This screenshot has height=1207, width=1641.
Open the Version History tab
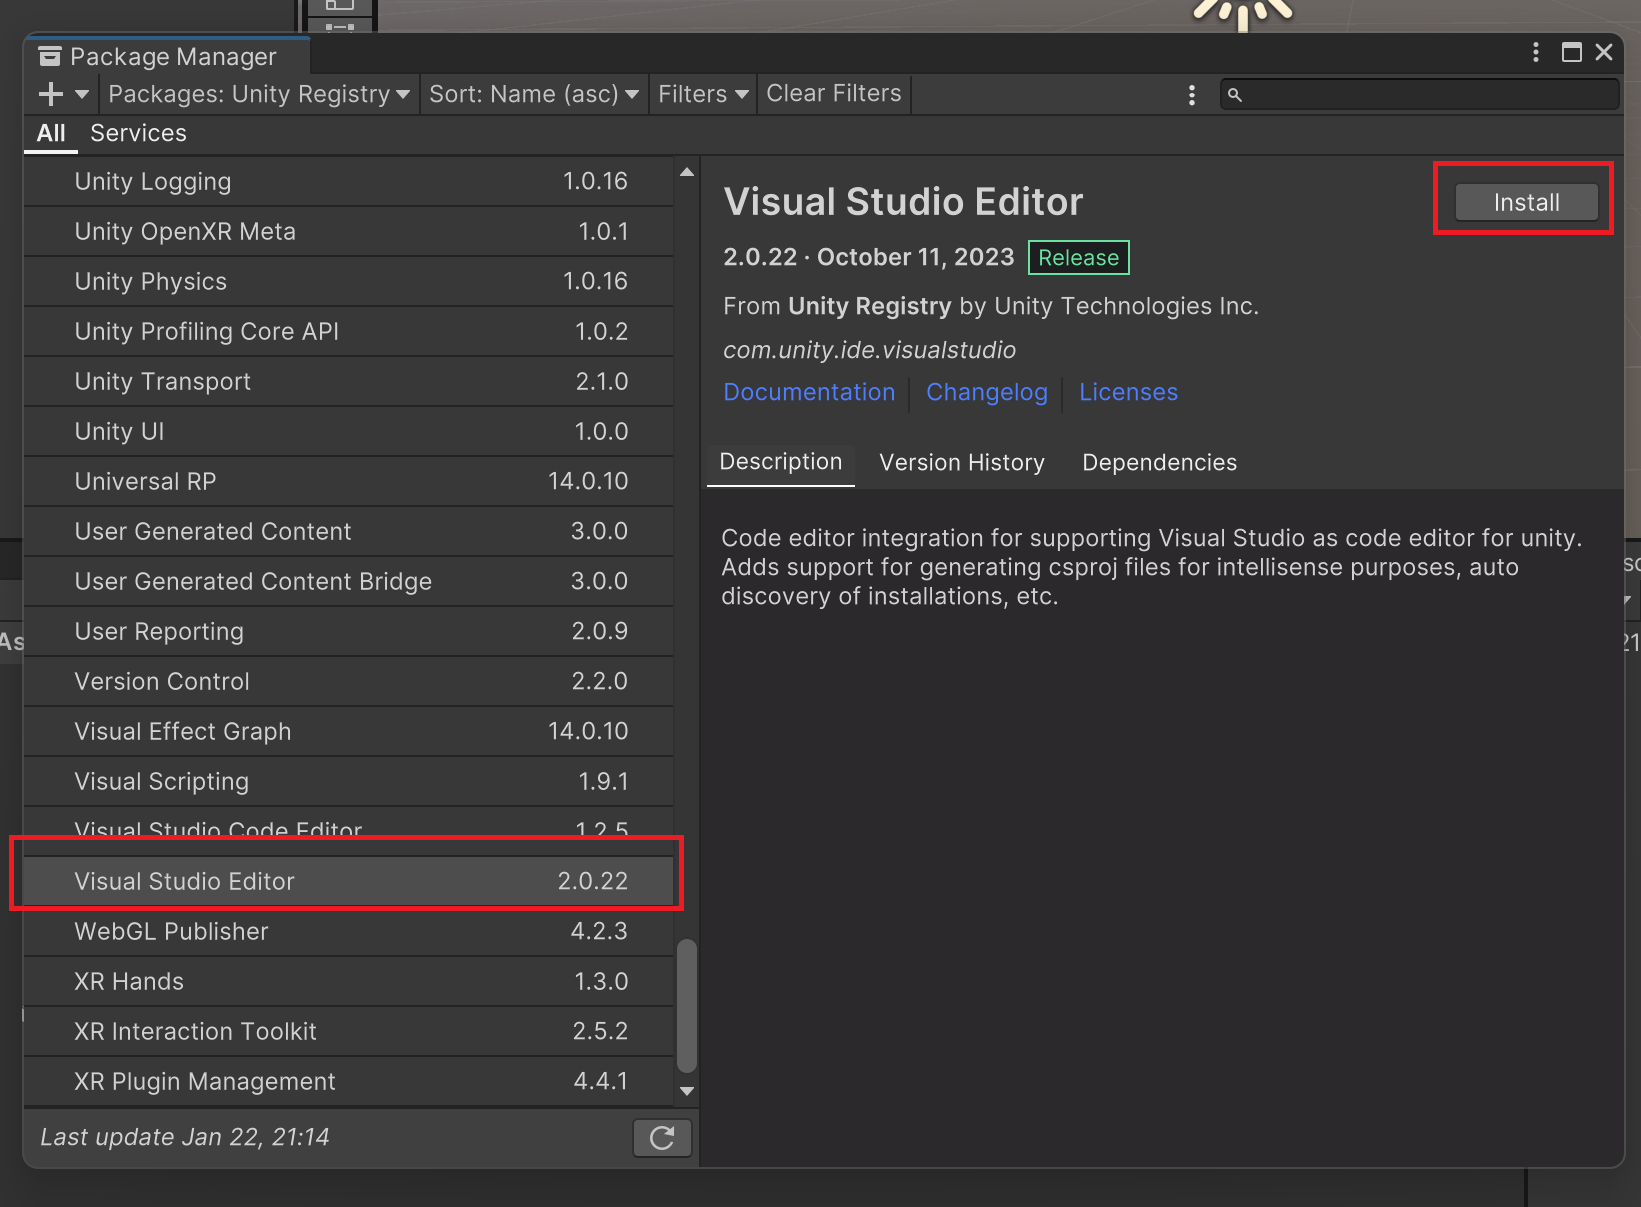[962, 462]
